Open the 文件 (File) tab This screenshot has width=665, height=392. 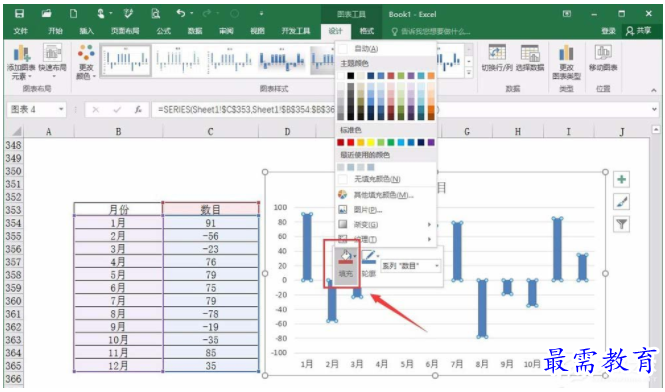point(20,31)
